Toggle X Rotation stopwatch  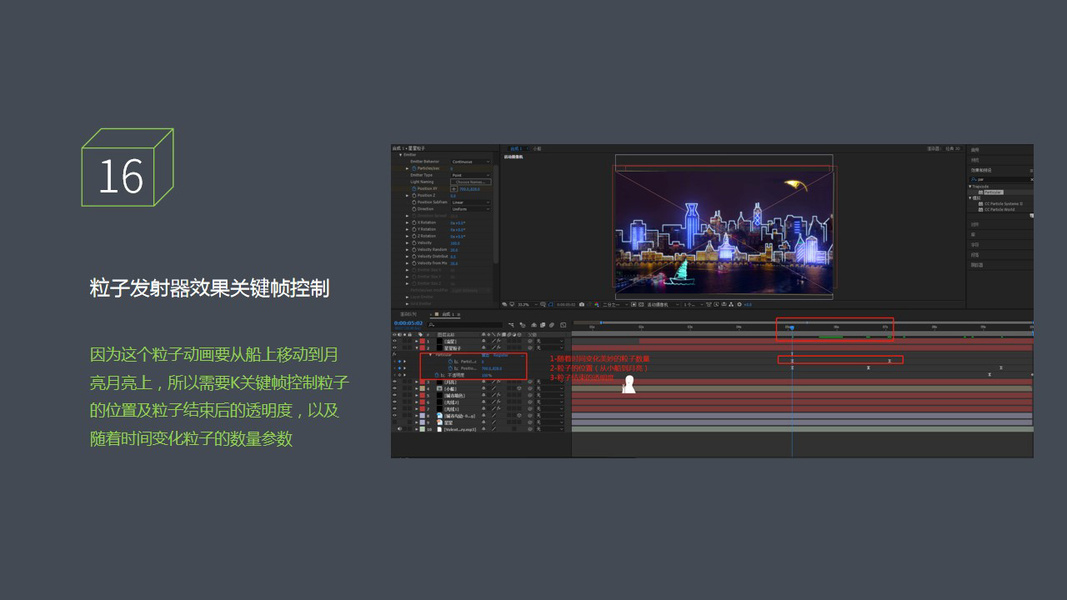pyautogui.click(x=414, y=222)
